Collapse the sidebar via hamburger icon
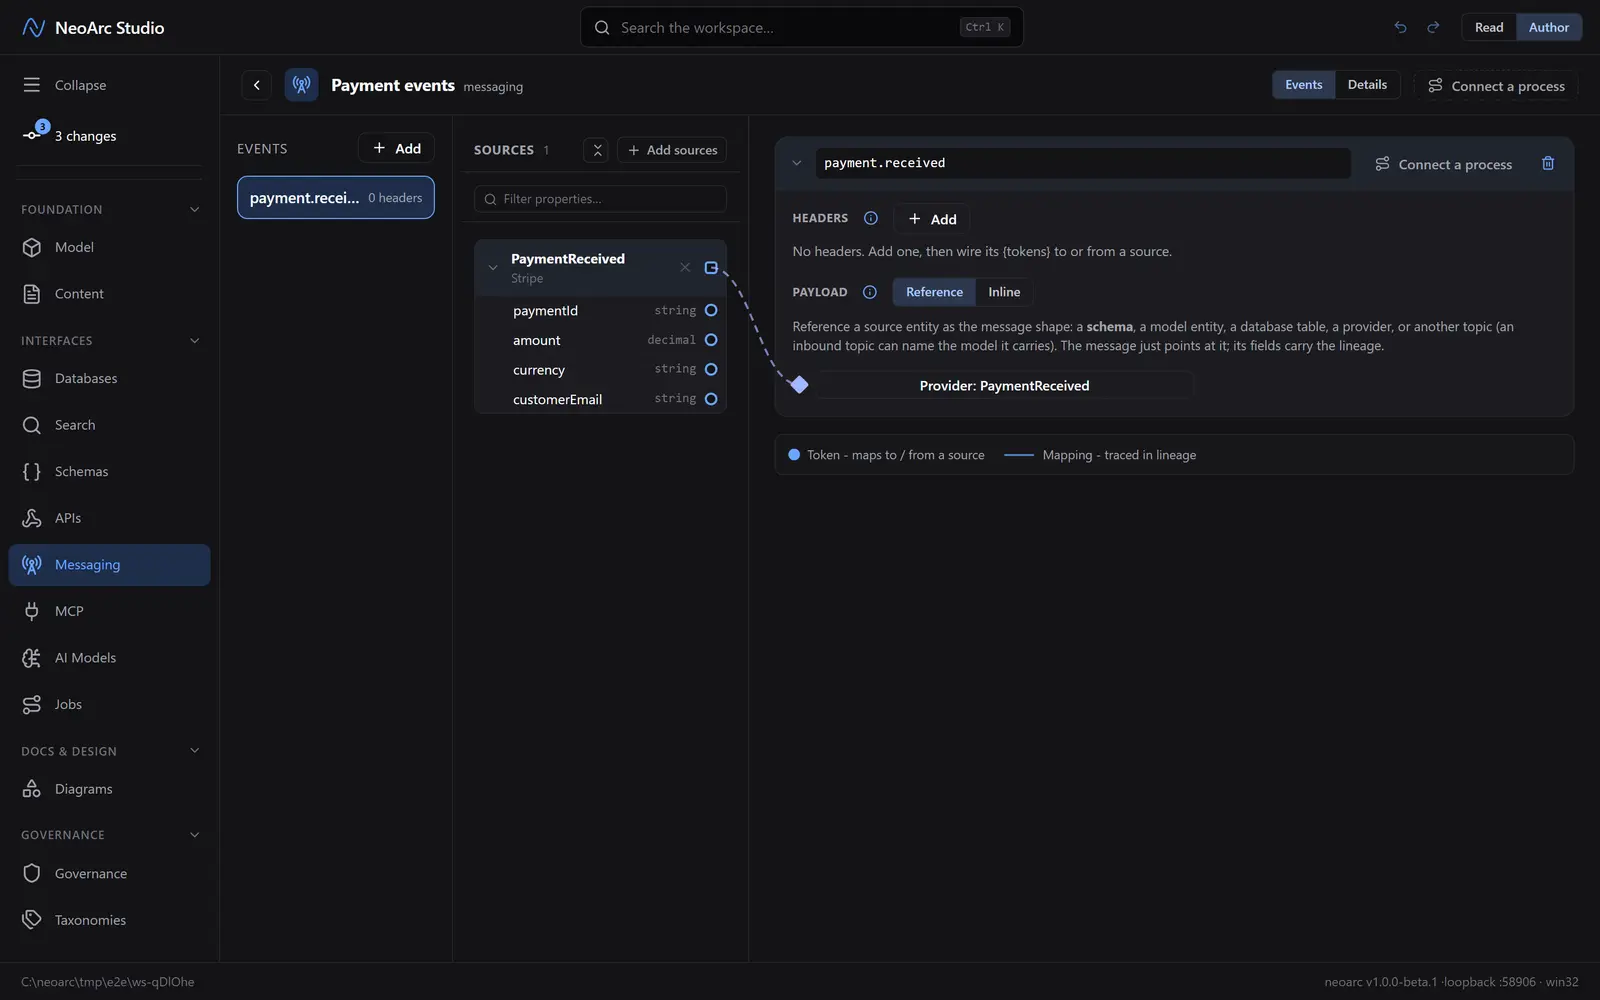This screenshot has width=1600, height=1000. click(x=32, y=85)
